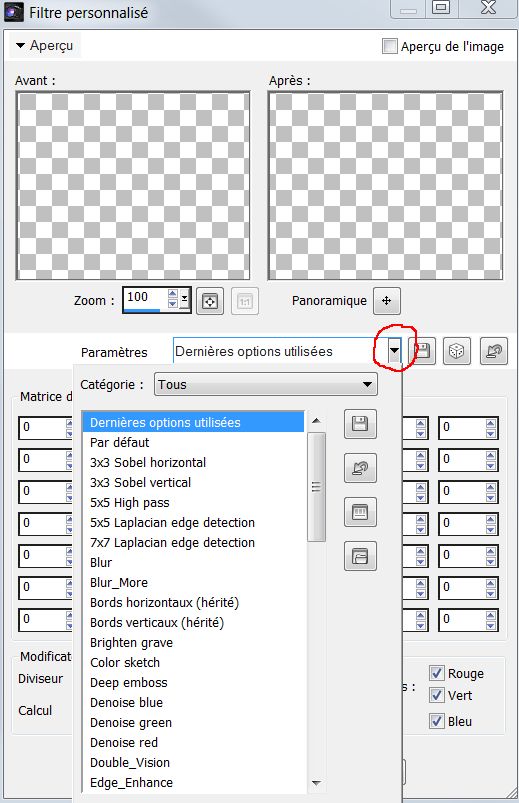
Task: Click the preset list scrollbar thumb
Action: pyautogui.click(x=317, y=487)
